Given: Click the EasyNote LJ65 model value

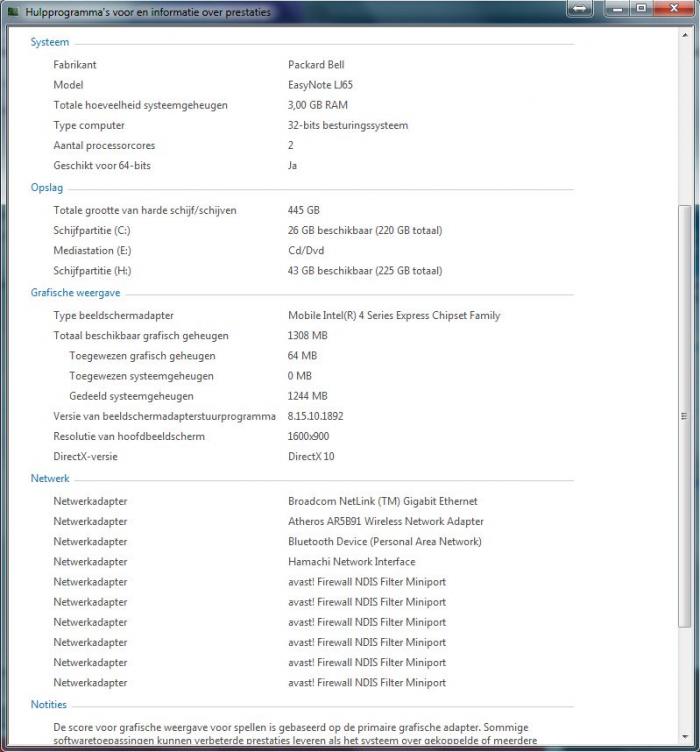Looking at the screenshot, I should coord(320,85).
